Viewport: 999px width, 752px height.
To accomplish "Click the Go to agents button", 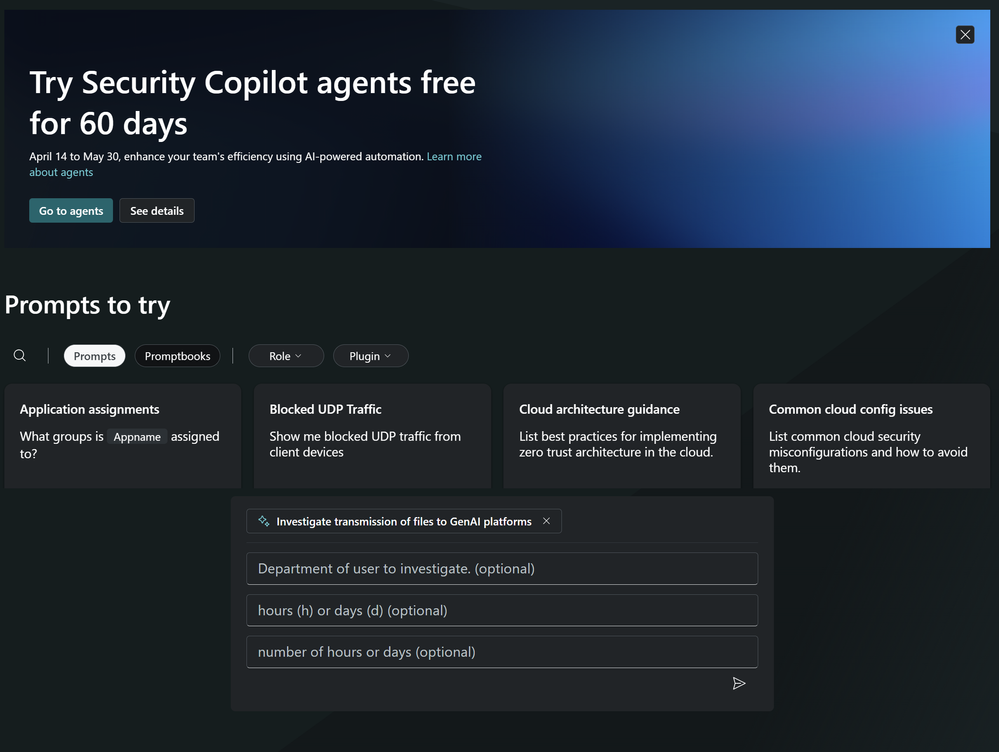I will coord(71,211).
